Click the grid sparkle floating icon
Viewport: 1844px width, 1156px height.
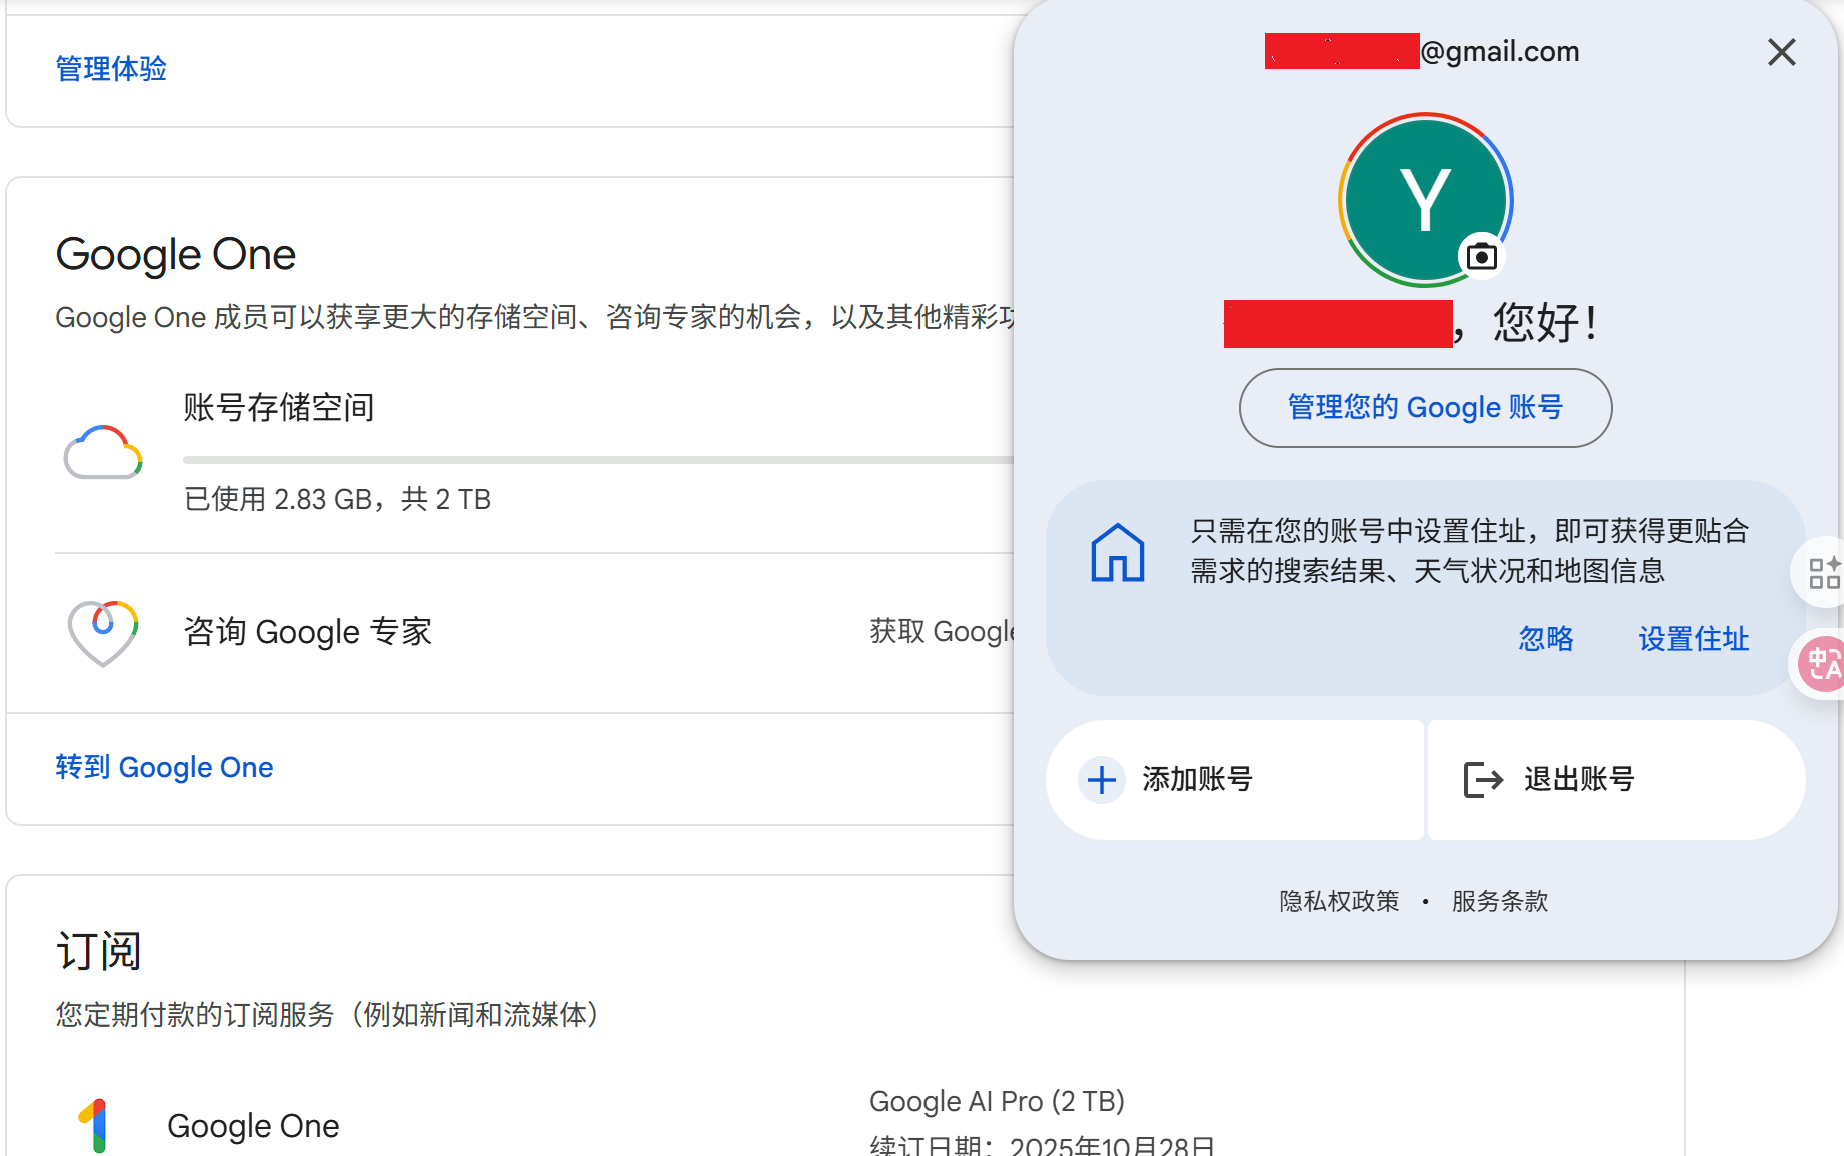click(x=1822, y=572)
